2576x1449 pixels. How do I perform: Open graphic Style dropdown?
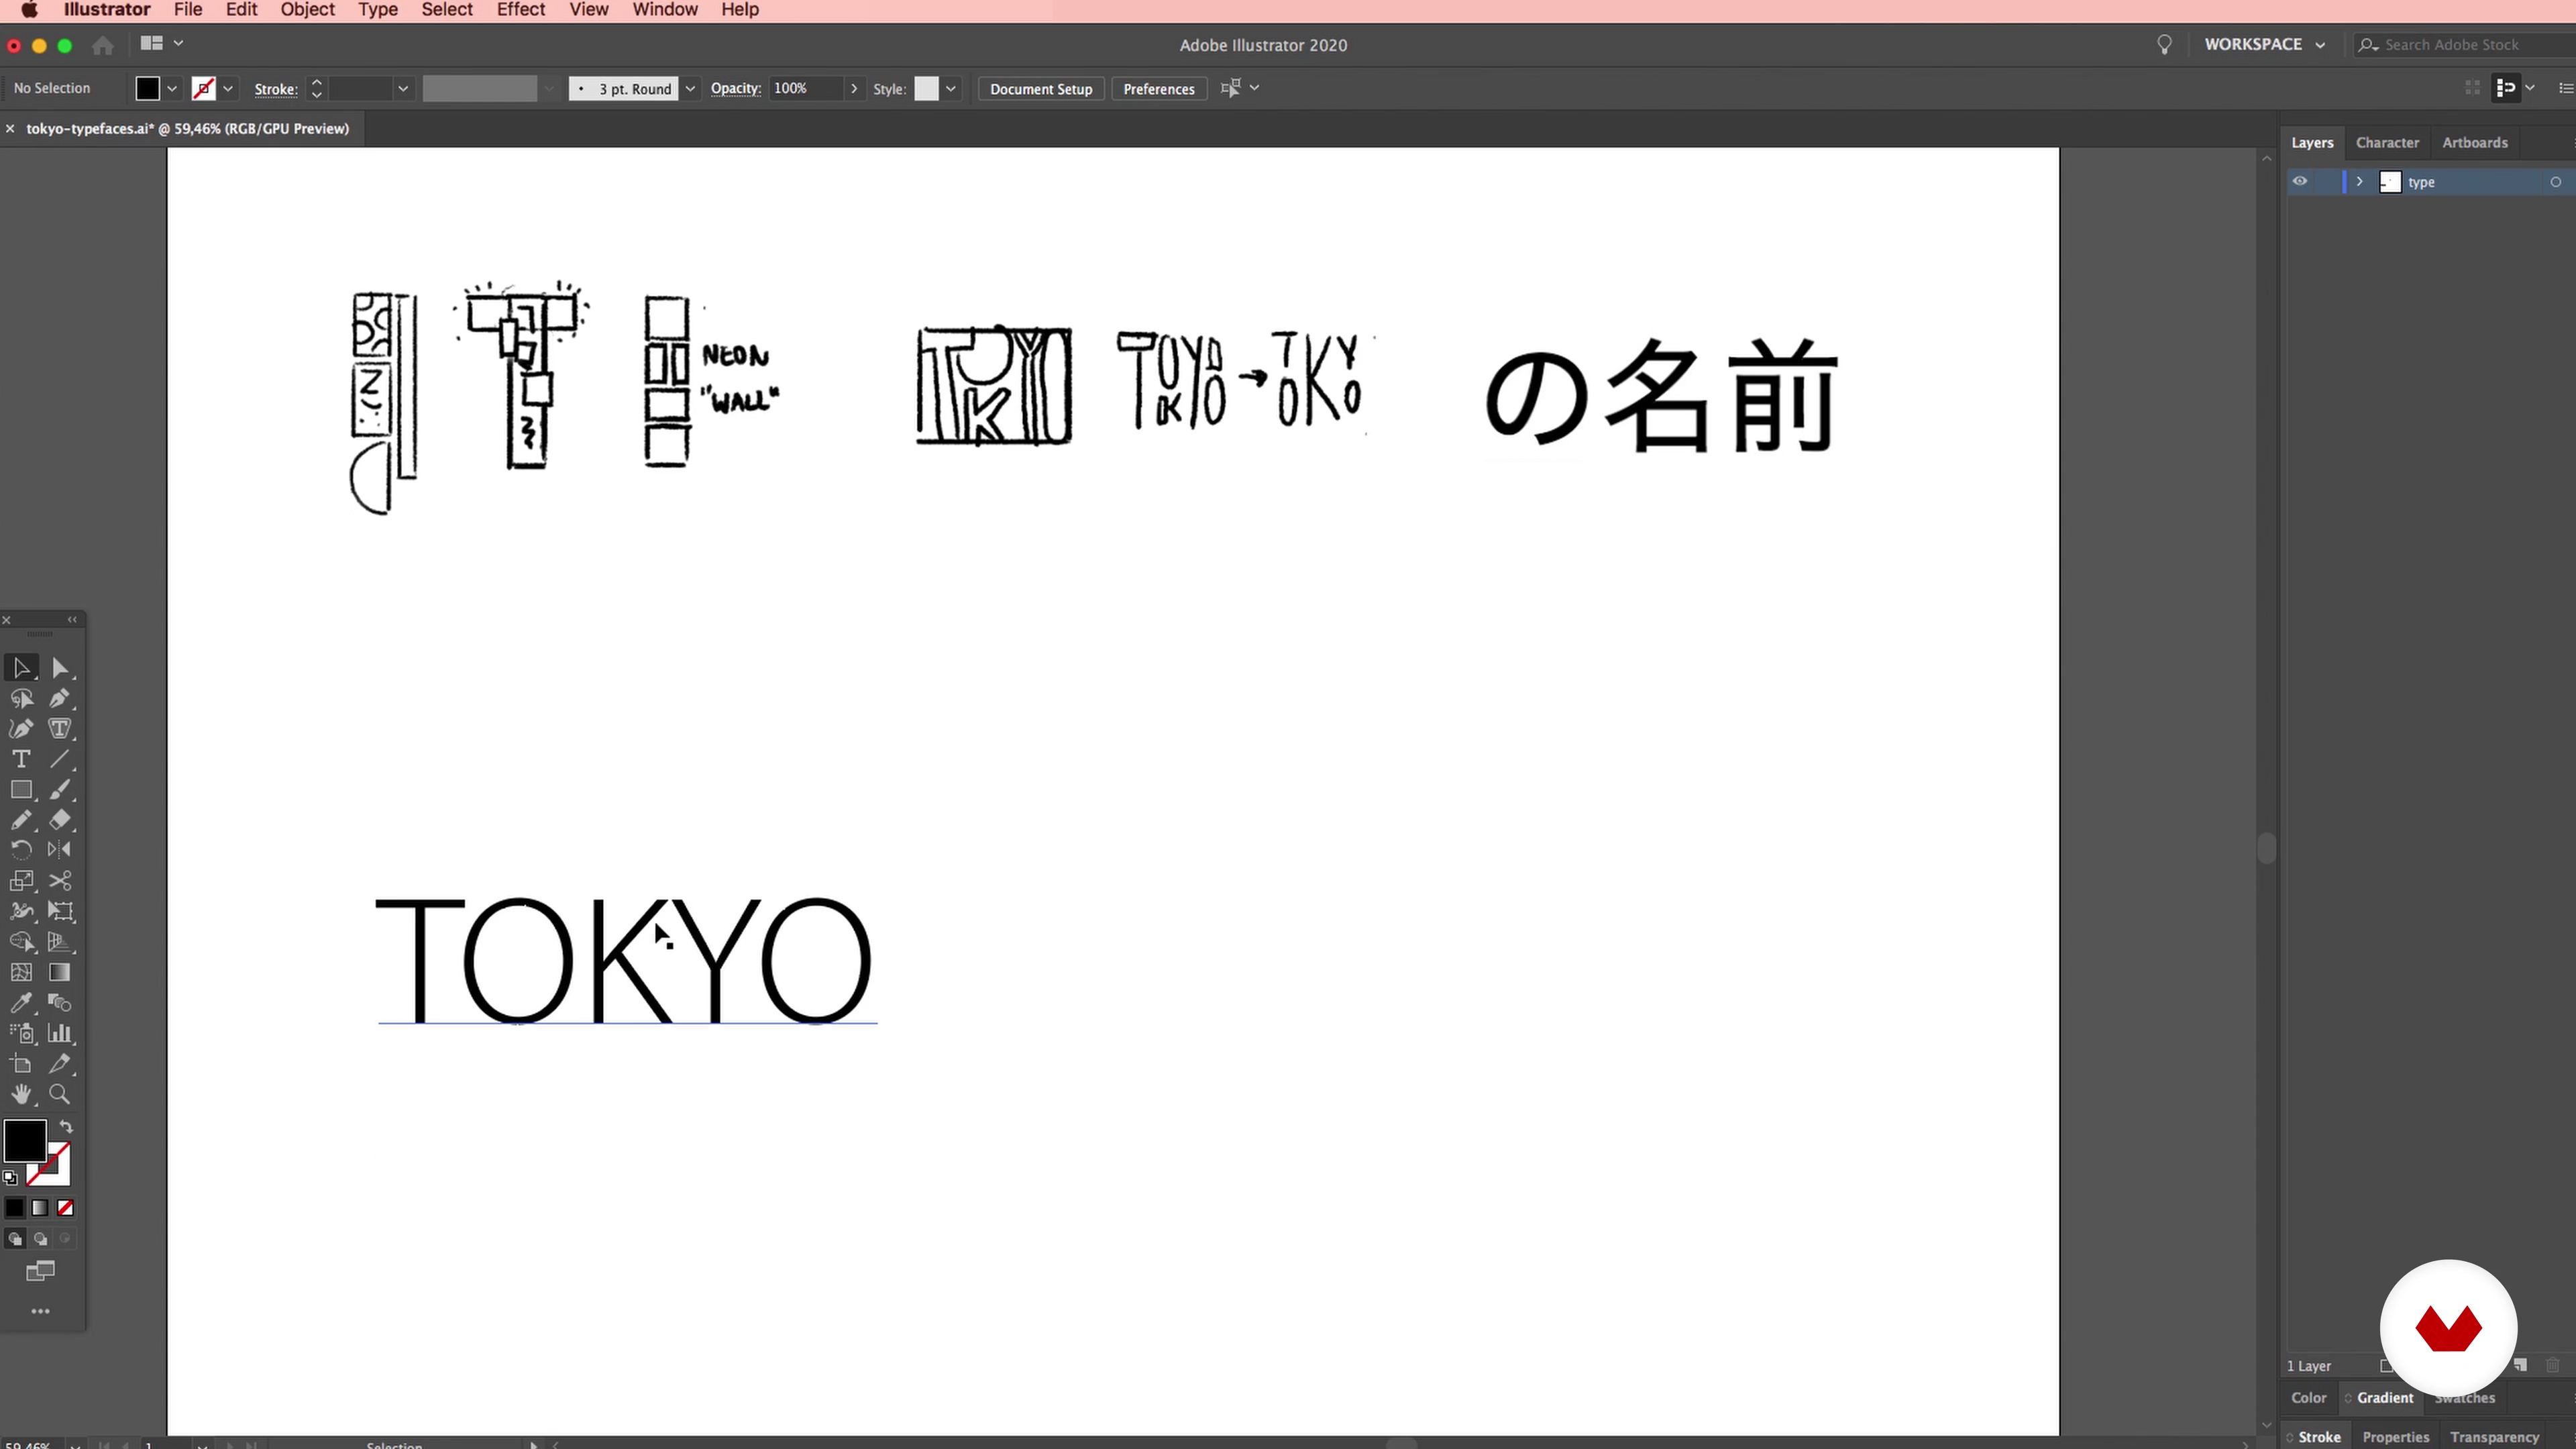coord(951,88)
